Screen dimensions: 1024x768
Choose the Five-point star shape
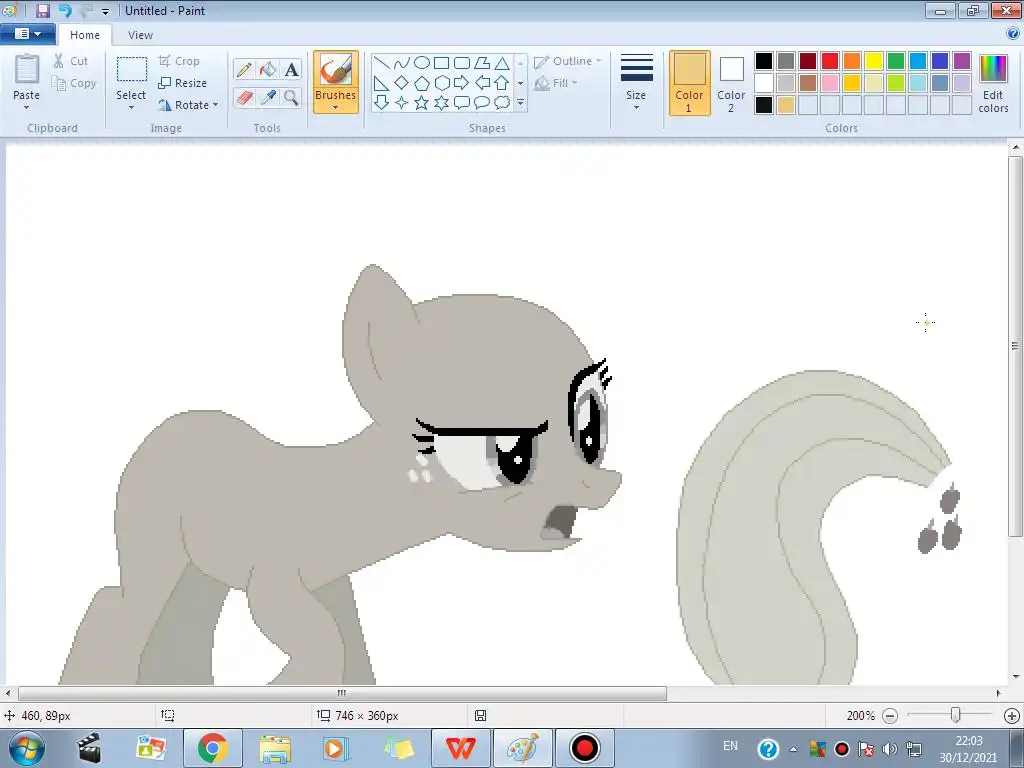coord(422,103)
